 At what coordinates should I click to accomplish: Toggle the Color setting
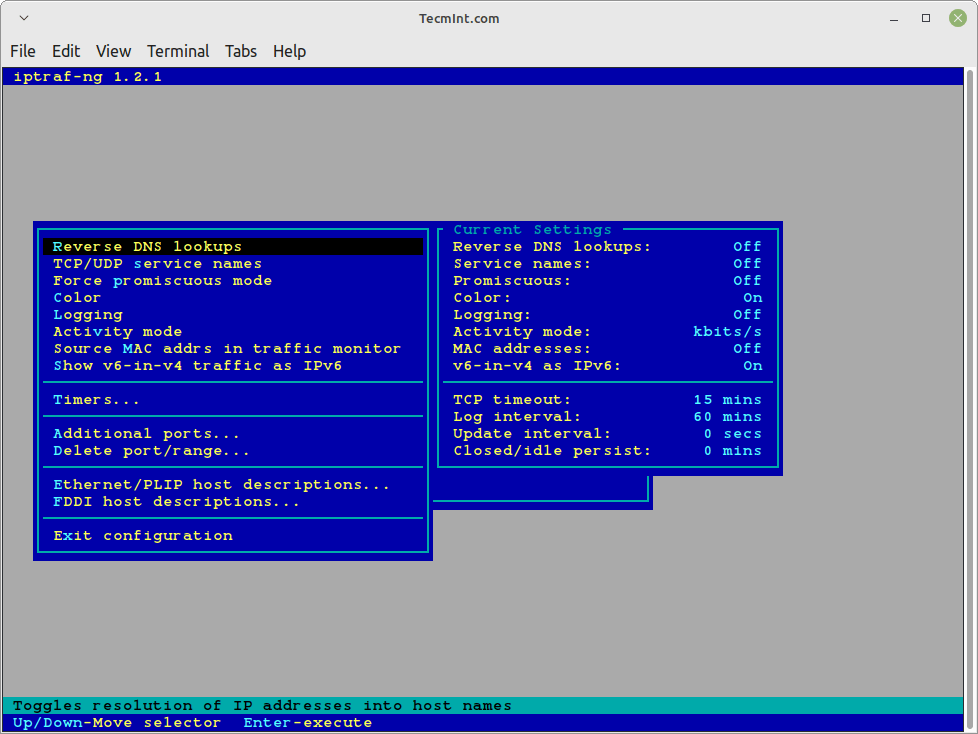[77, 298]
